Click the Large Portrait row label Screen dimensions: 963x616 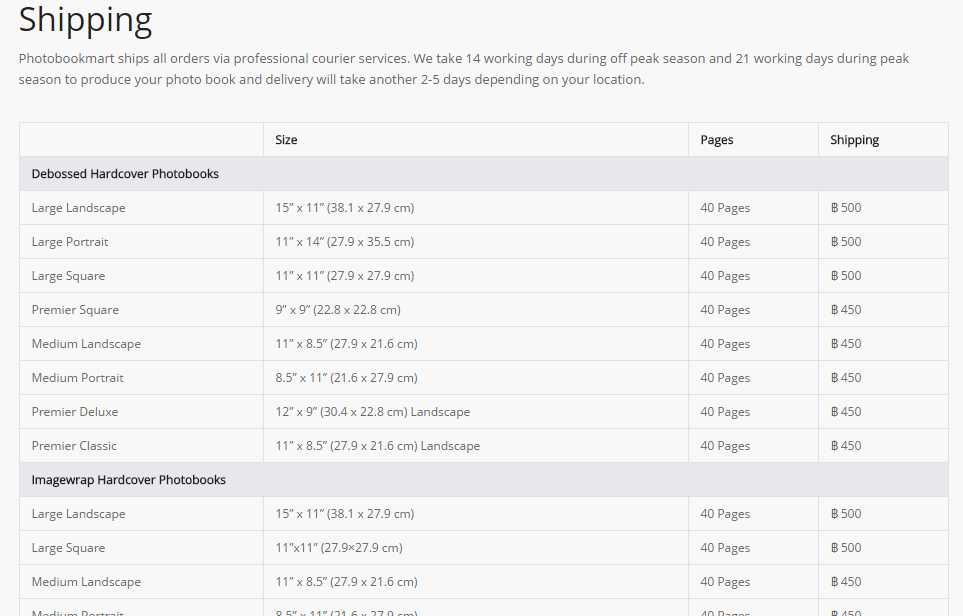click(x=70, y=242)
